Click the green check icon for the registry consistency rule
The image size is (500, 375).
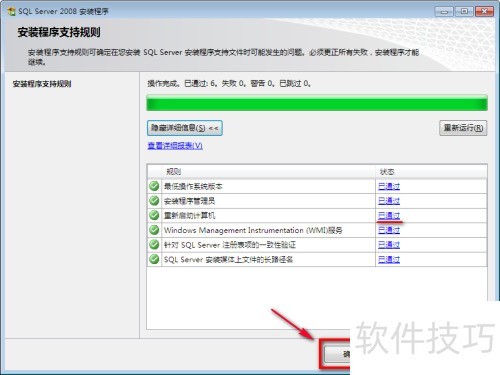coord(154,245)
